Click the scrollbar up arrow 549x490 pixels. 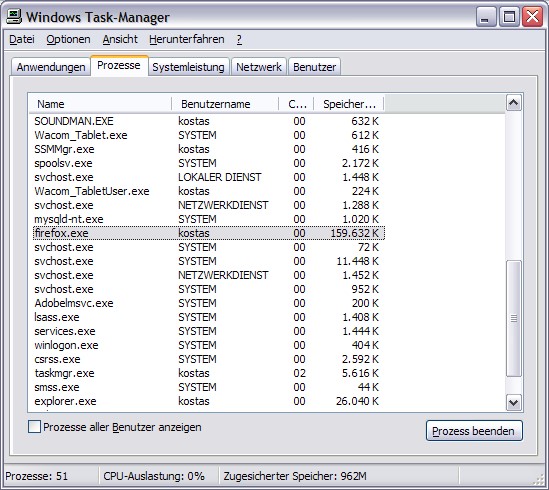[513, 103]
